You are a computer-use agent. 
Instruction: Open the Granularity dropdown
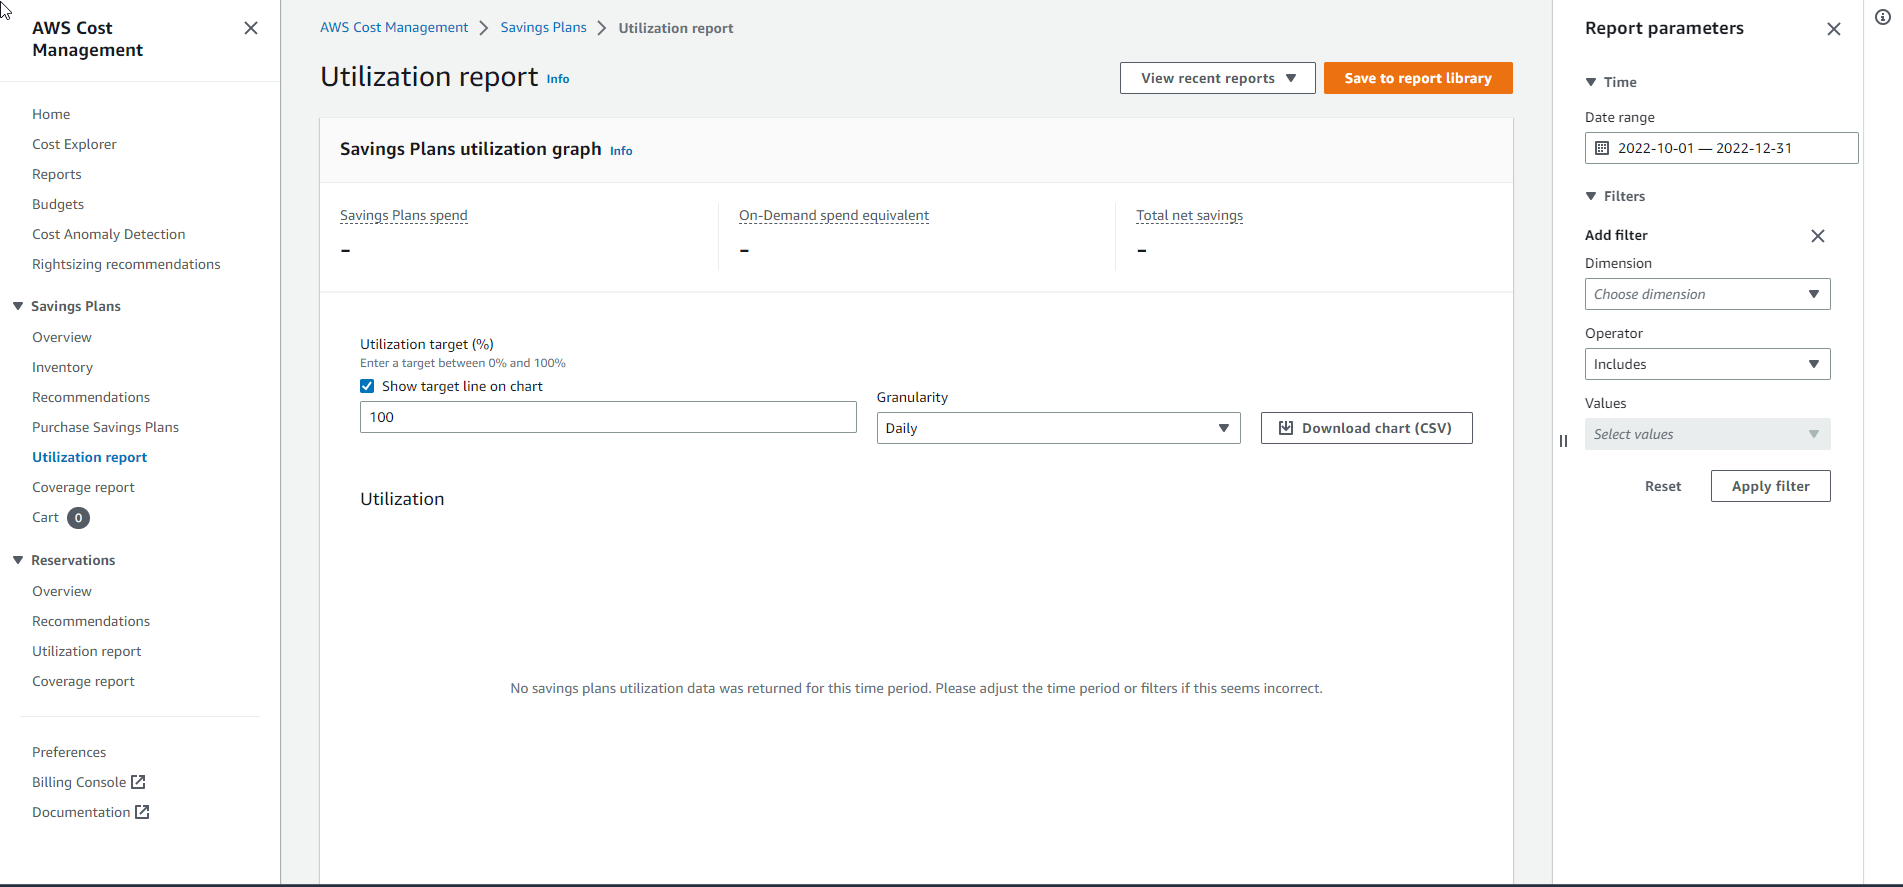point(1058,428)
